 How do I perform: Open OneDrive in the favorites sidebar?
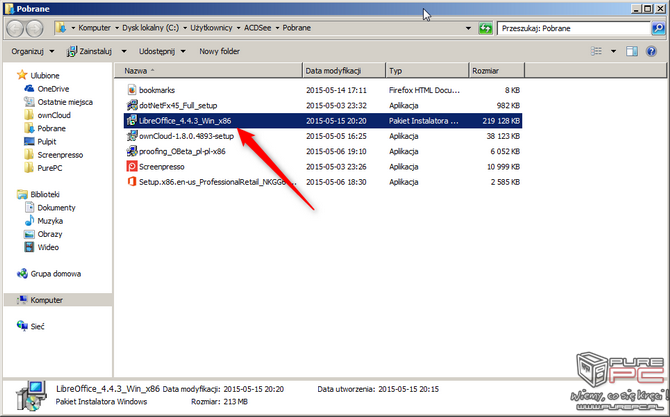pyautogui.click(x=52, y=89)
